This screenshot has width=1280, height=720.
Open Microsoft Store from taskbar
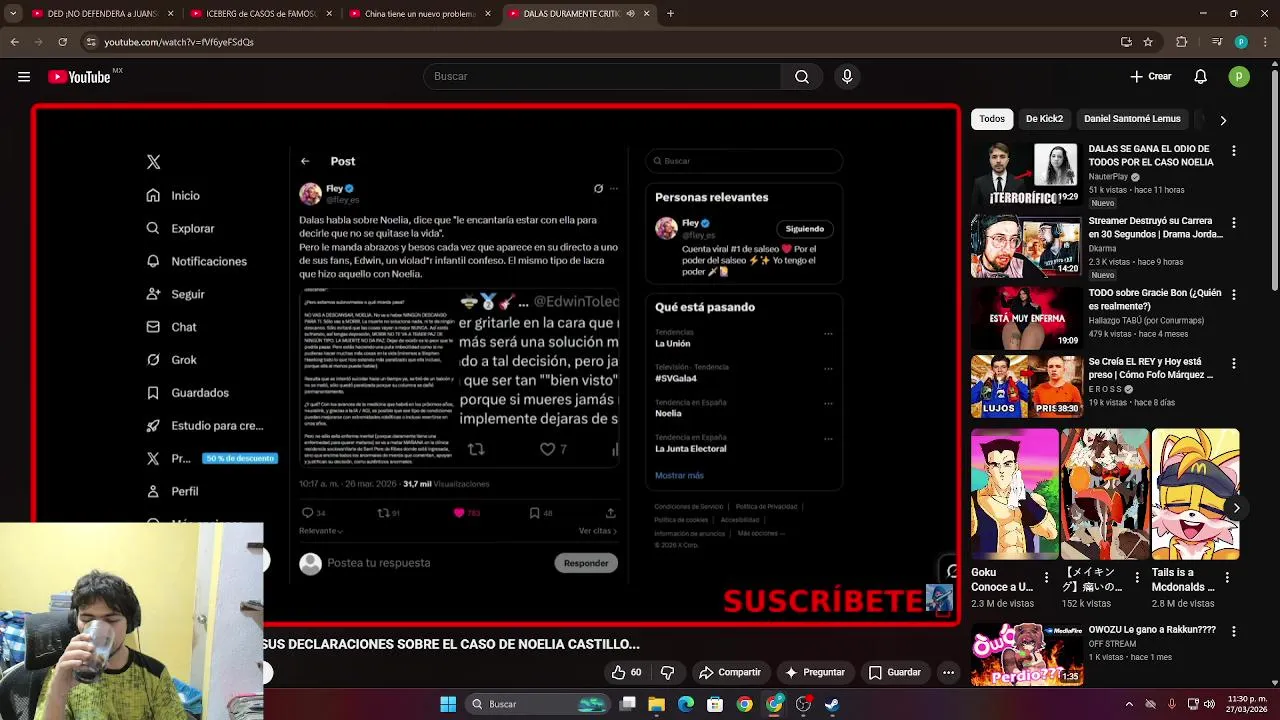[x=715, y=704]
